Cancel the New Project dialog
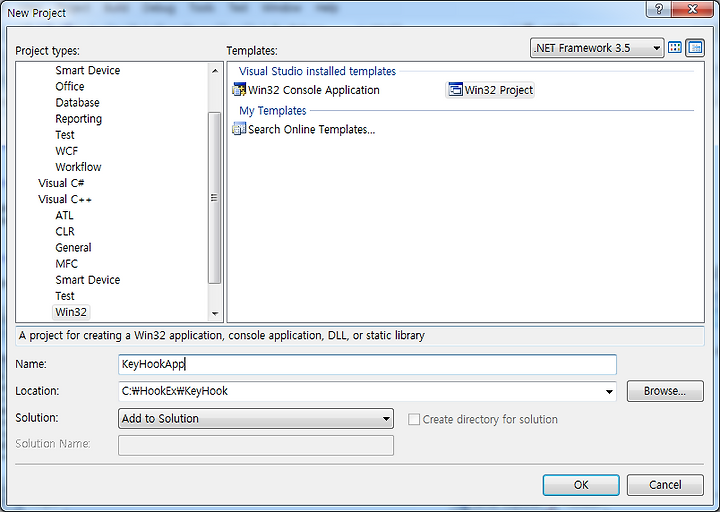720x512 pixels. click(x=665, y=485)
